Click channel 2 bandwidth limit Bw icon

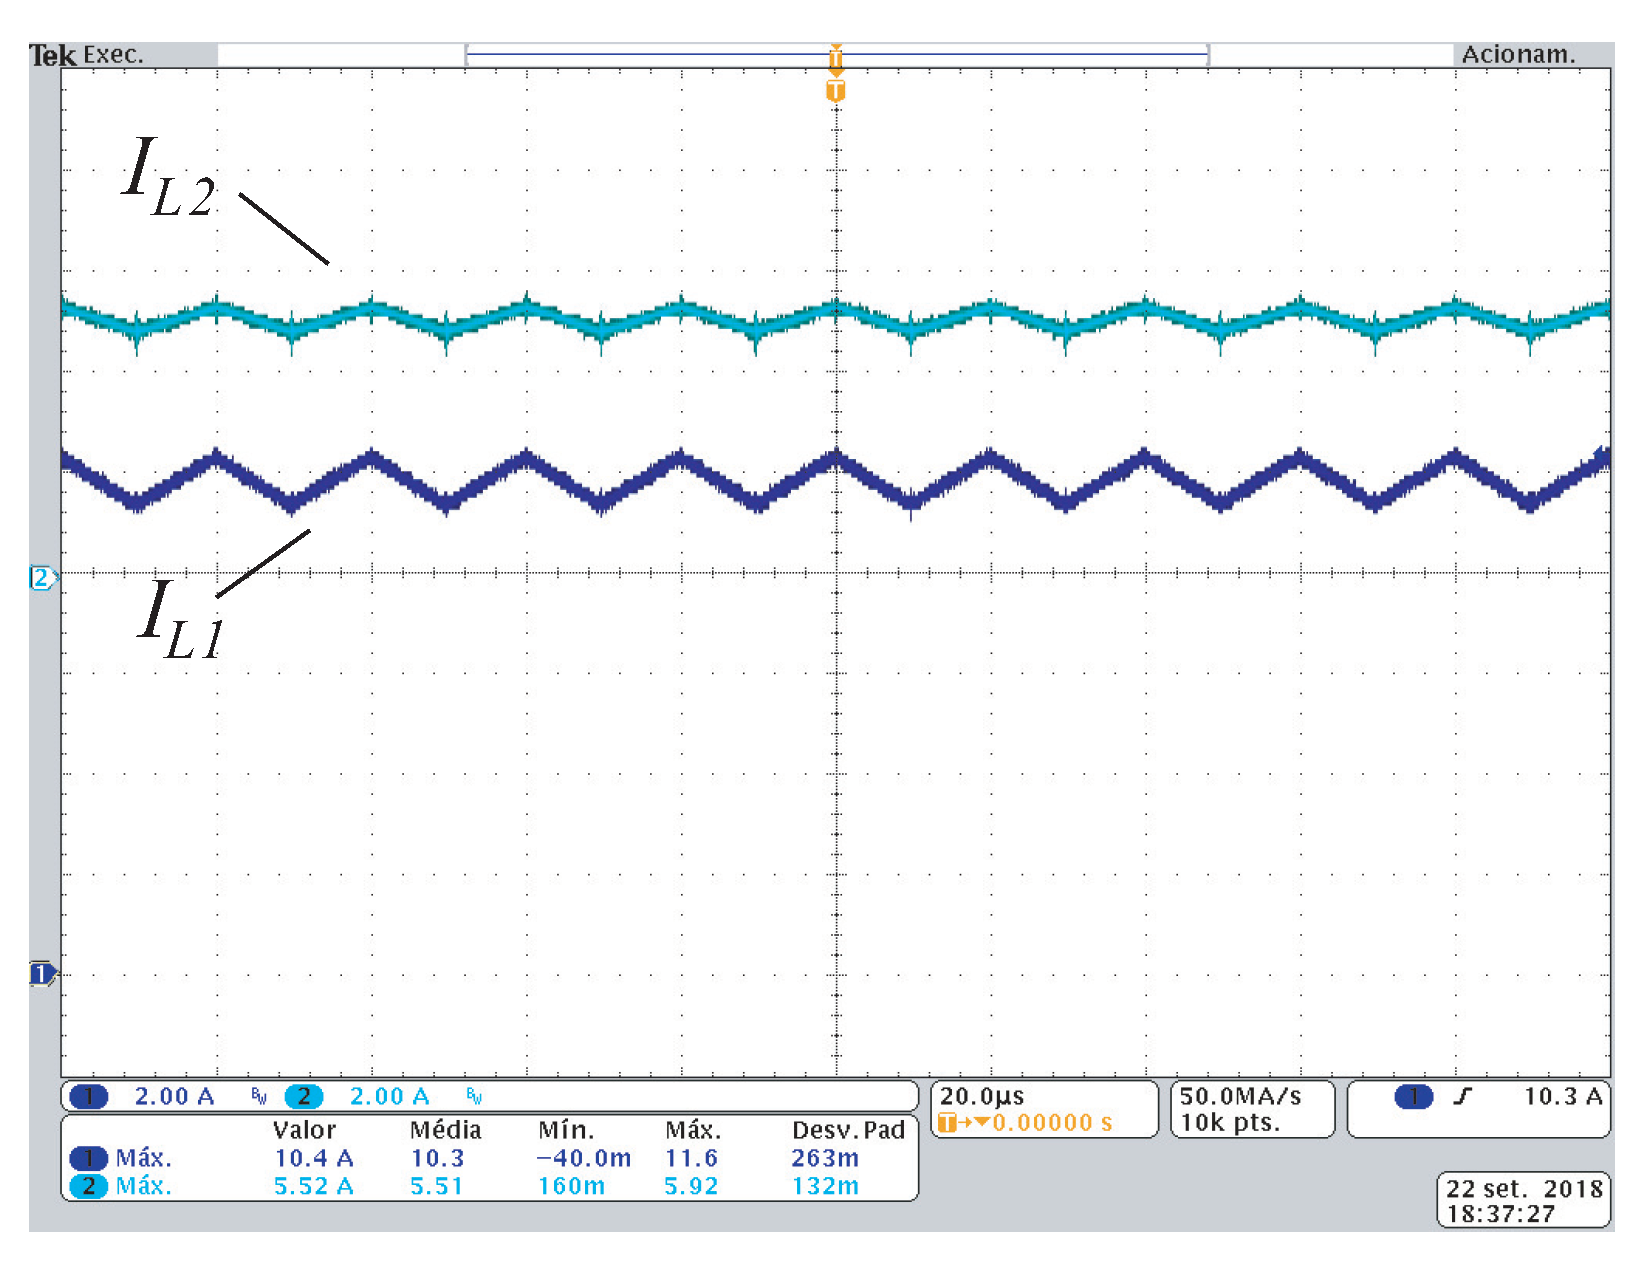coord(474,1097)
